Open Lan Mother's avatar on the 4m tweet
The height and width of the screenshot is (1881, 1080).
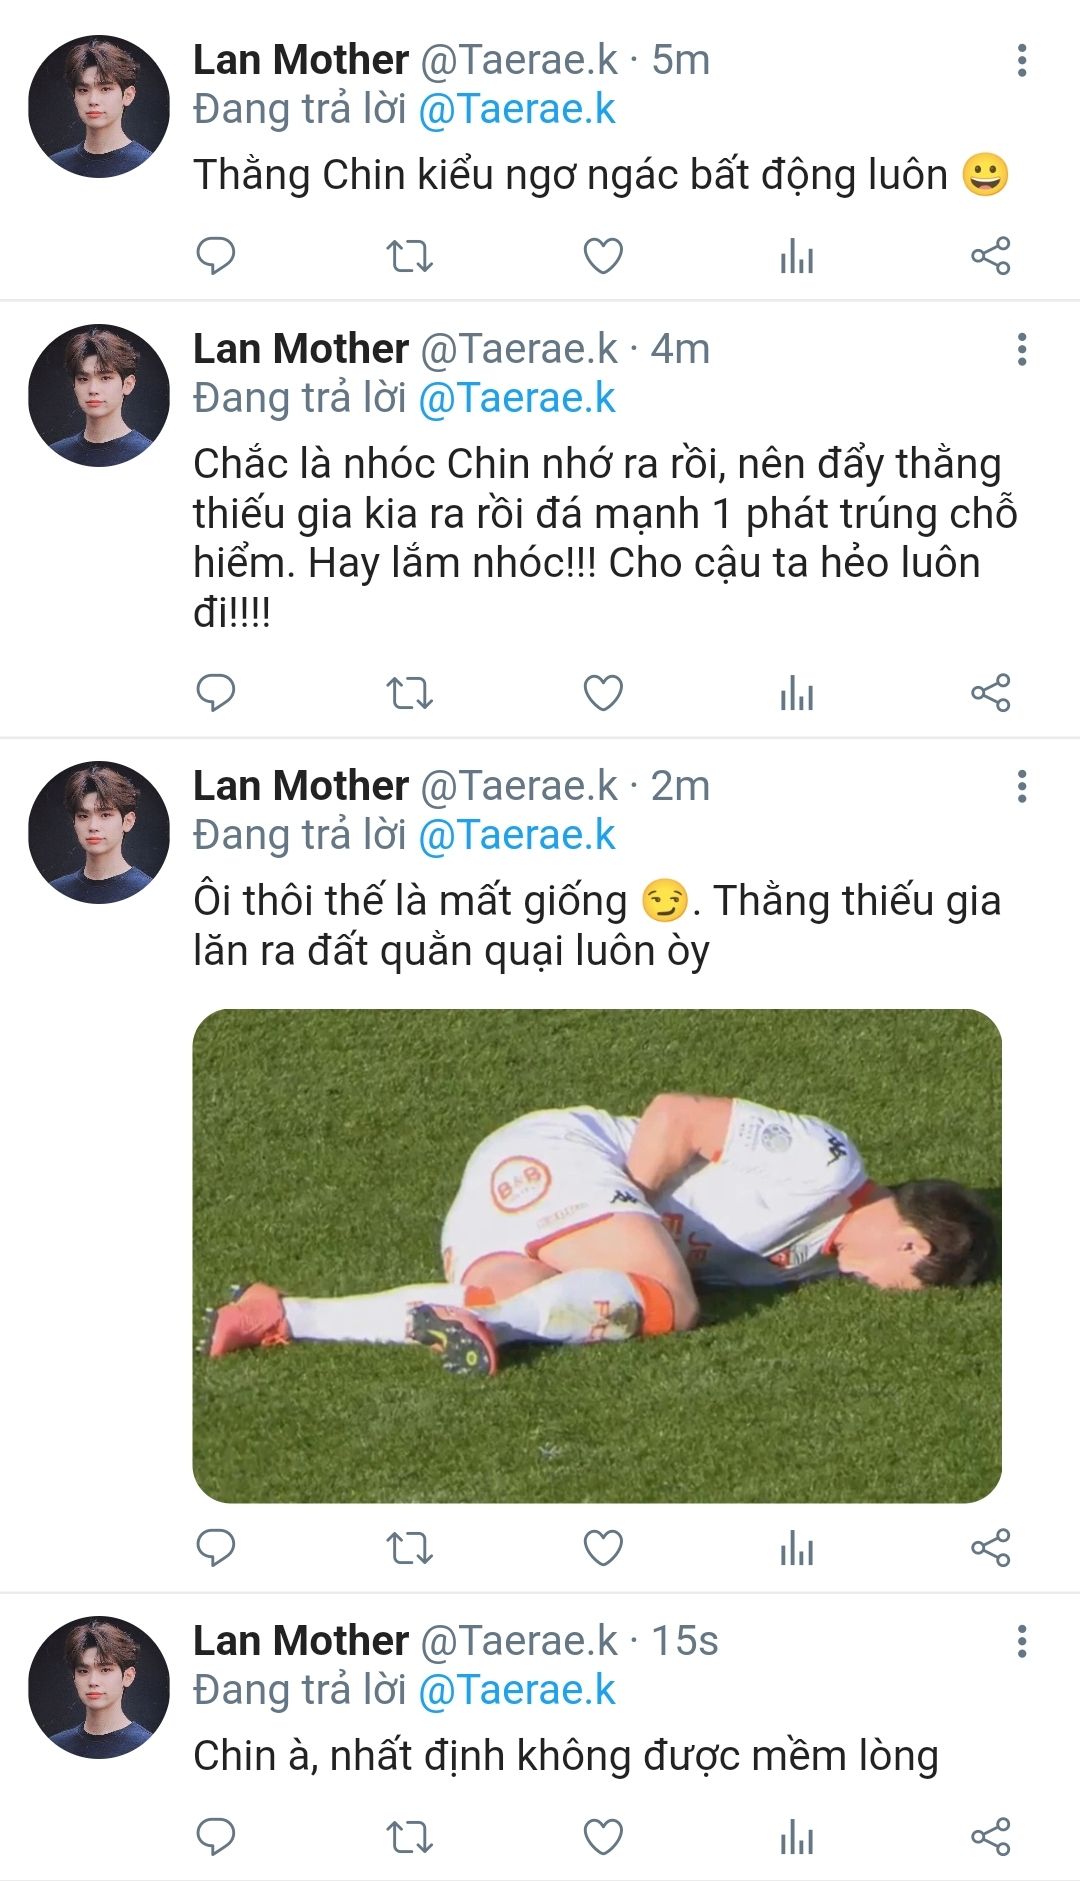[98, 395]
